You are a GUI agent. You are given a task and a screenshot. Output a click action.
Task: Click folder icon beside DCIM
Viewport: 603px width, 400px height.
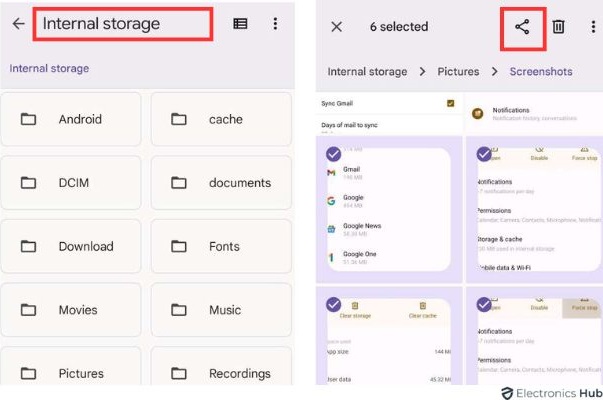(28, 183)
